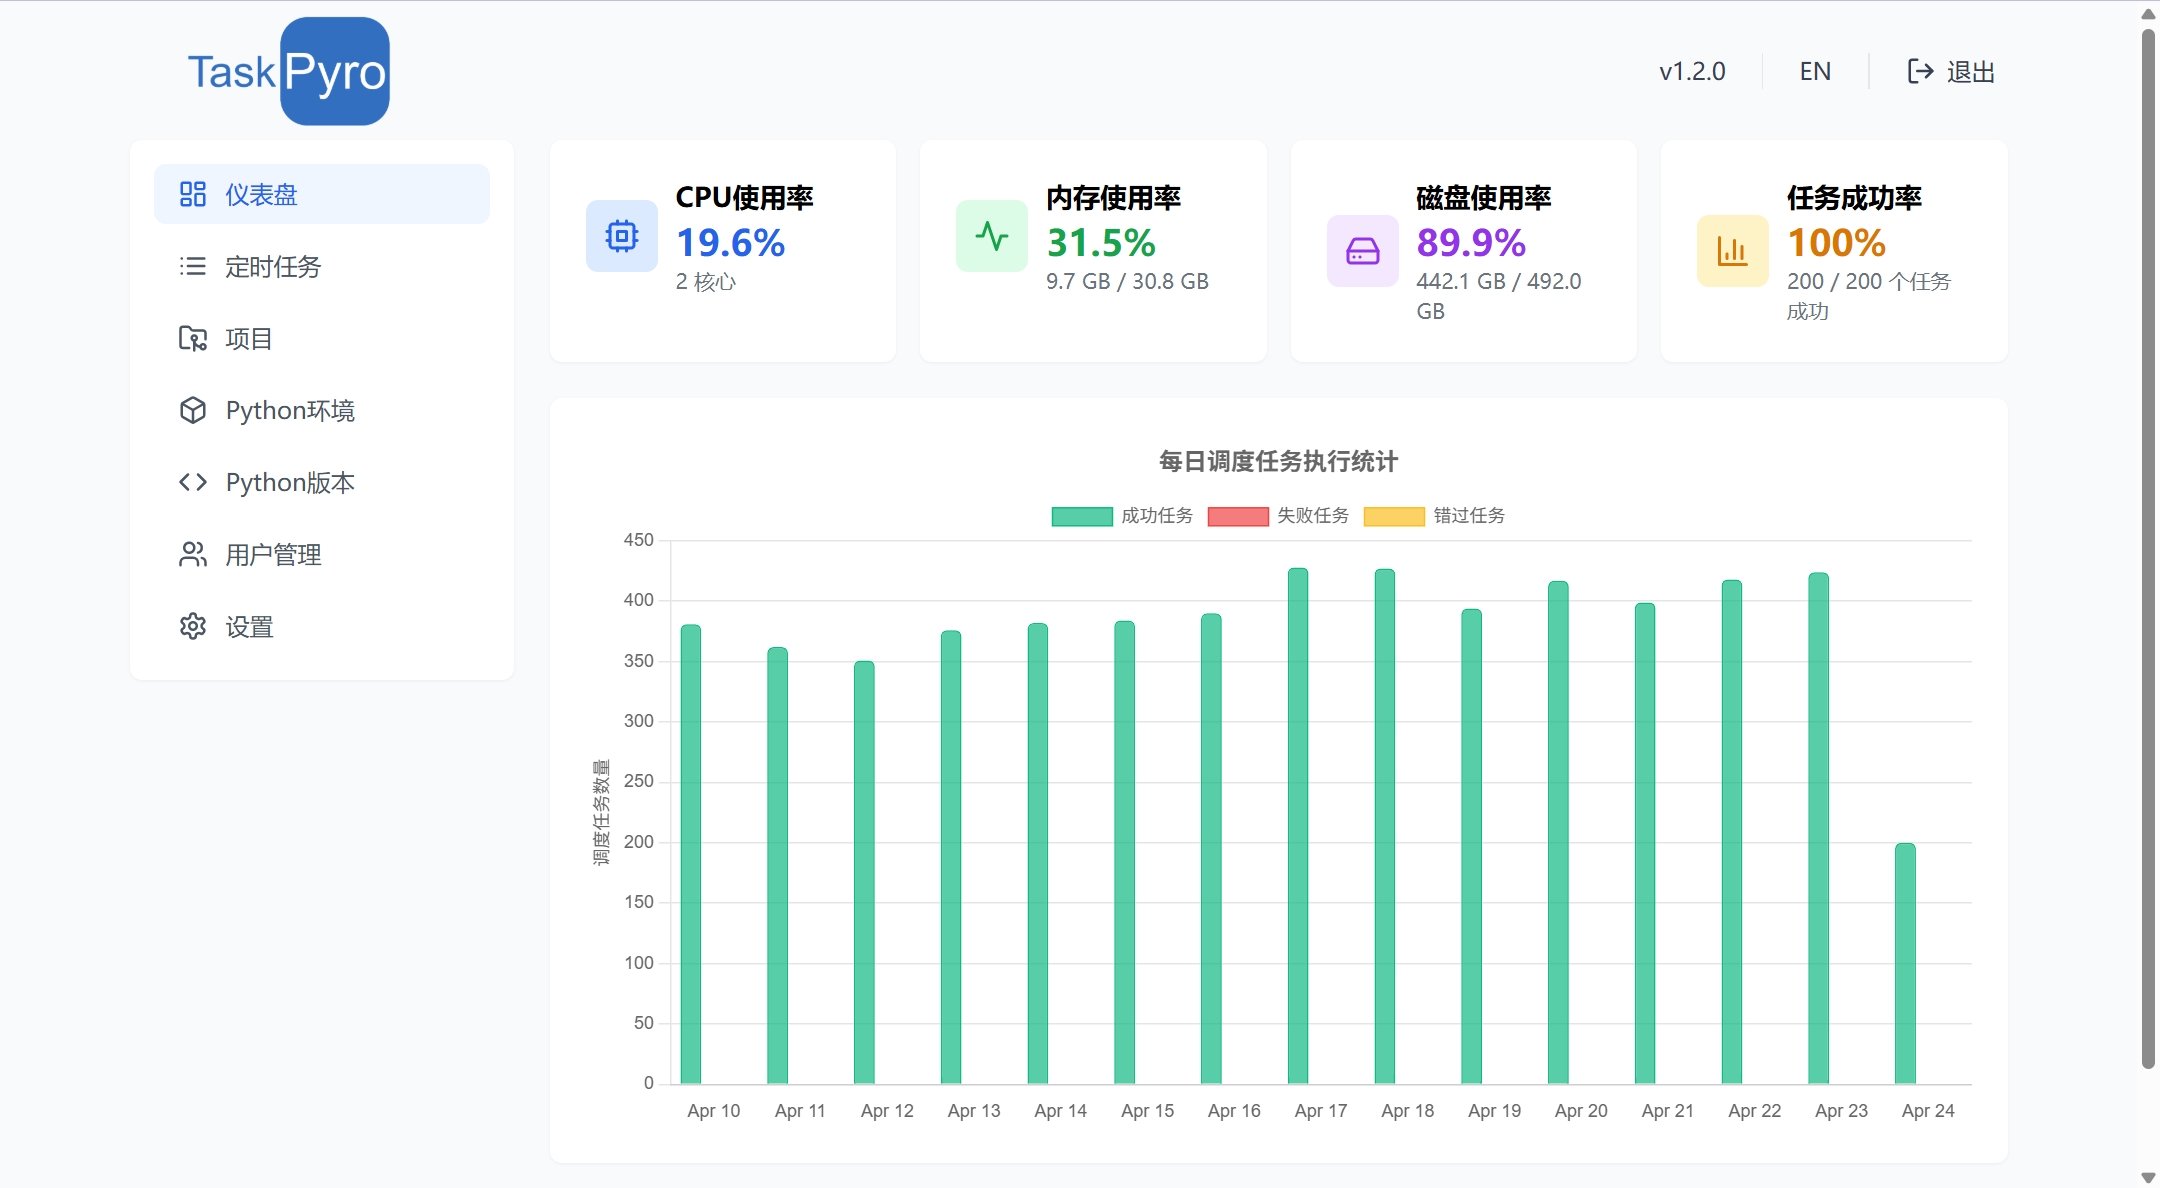Click the 用户管理 users icon
Viewport: 2160px width, 1188px height.
pyautogui.click(x=192, y=554)
